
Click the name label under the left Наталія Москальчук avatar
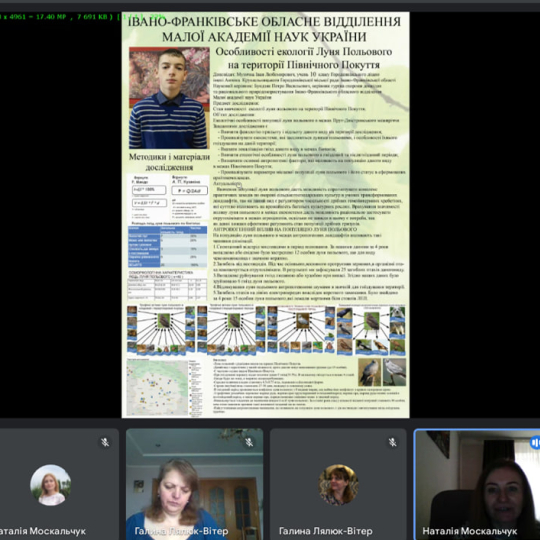pyautogui.click(x=43, y=531)
